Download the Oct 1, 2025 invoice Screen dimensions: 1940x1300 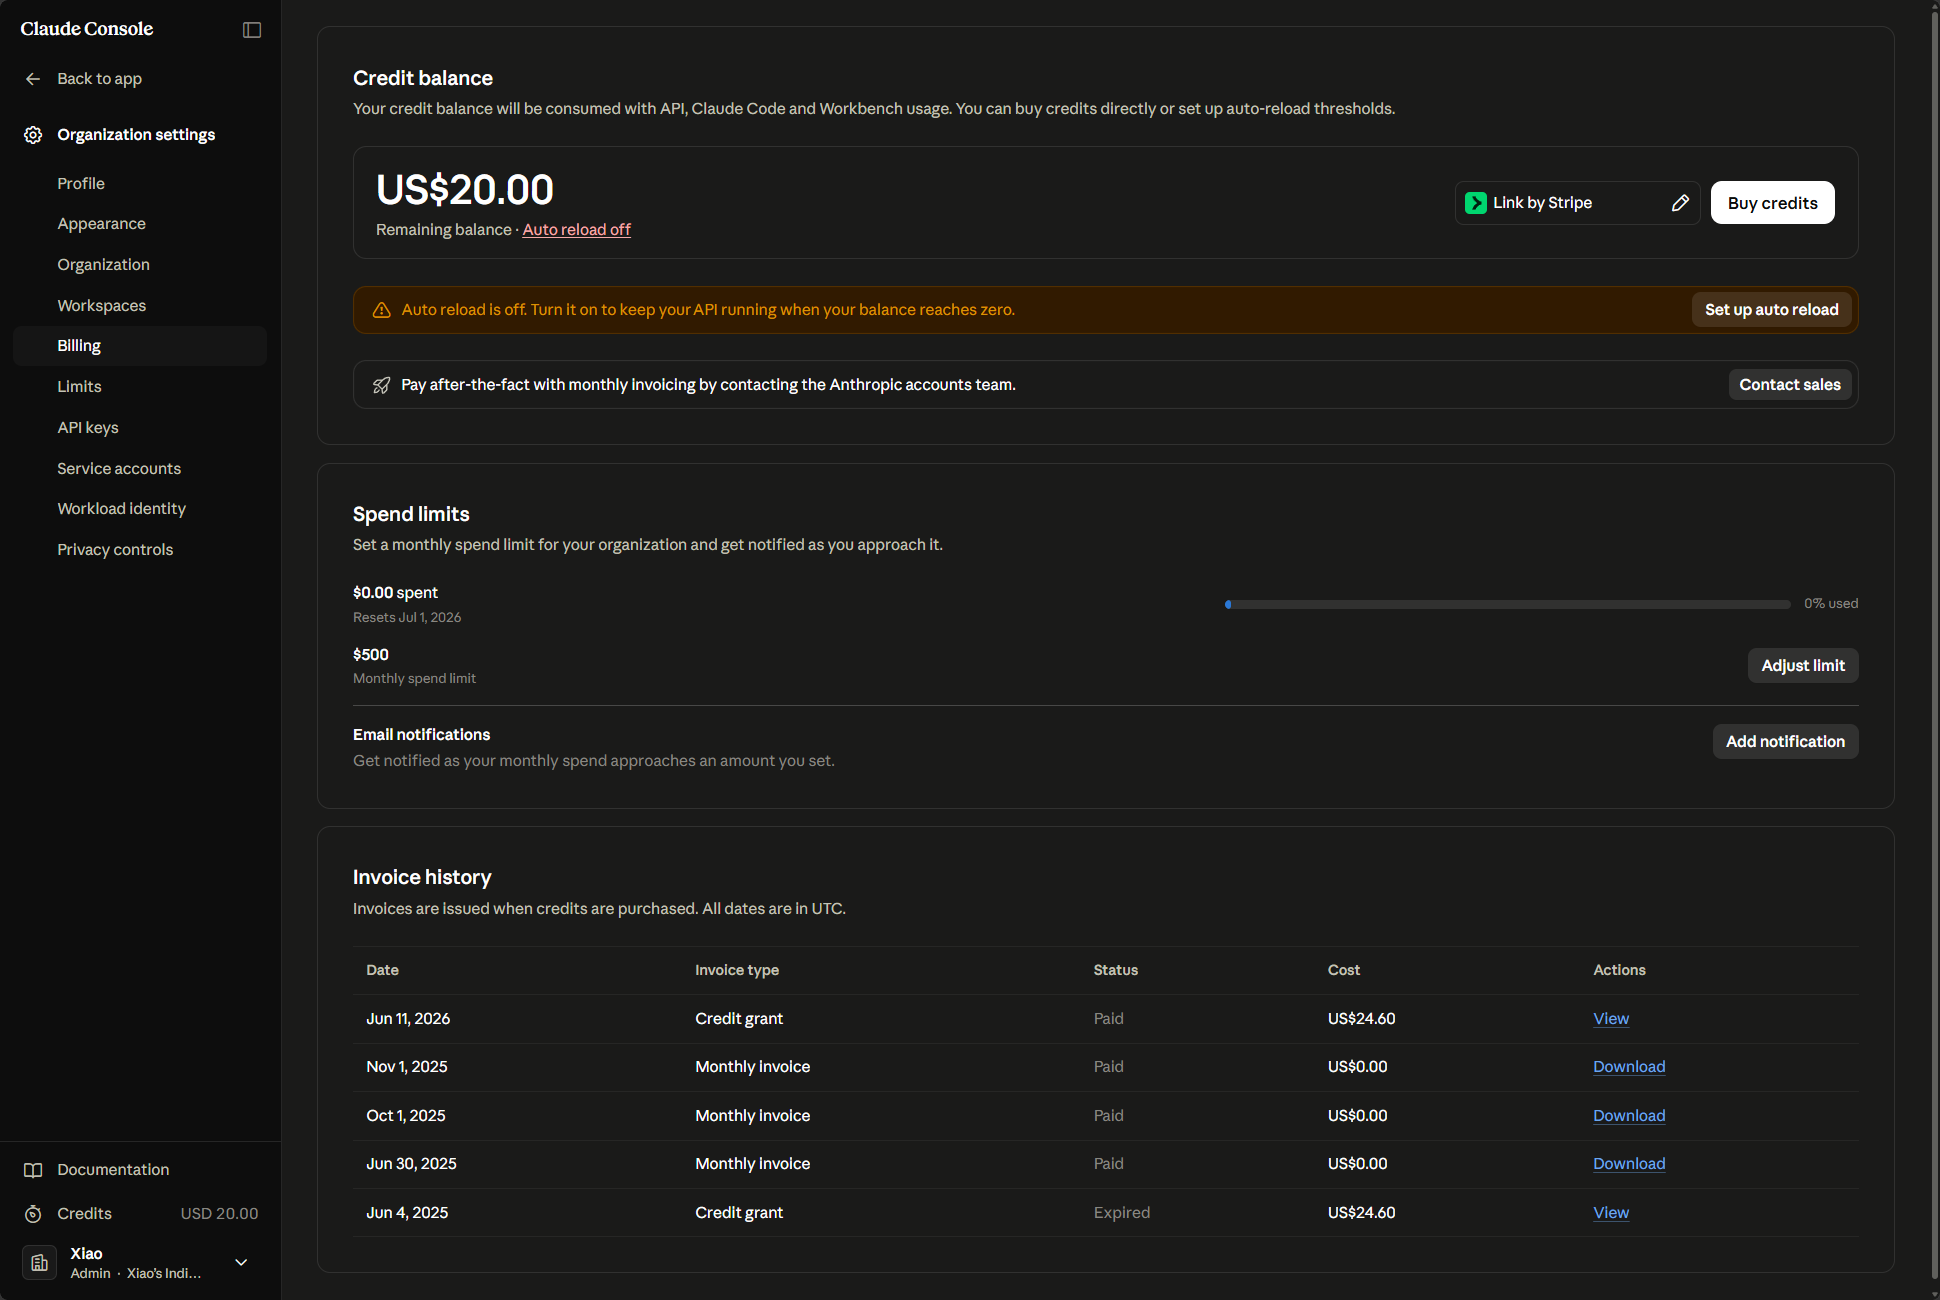click(1629, 1116)
